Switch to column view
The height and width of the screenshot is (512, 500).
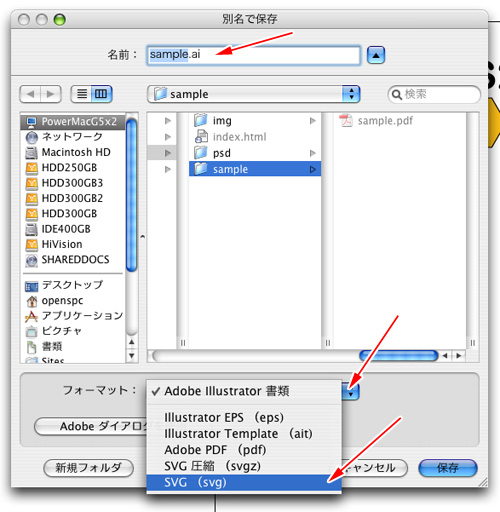pos(101,94)
